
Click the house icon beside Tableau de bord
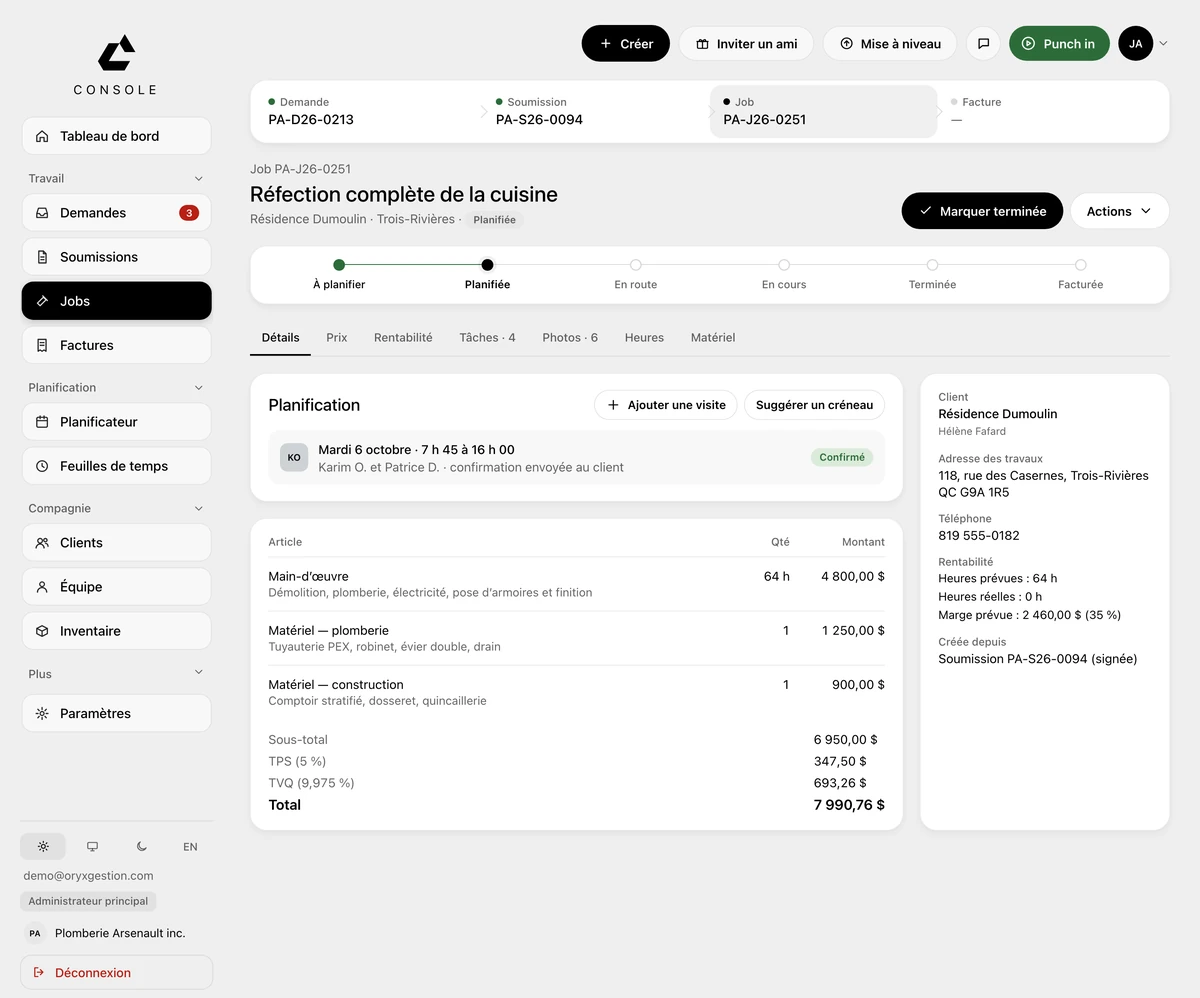[42, 136]
